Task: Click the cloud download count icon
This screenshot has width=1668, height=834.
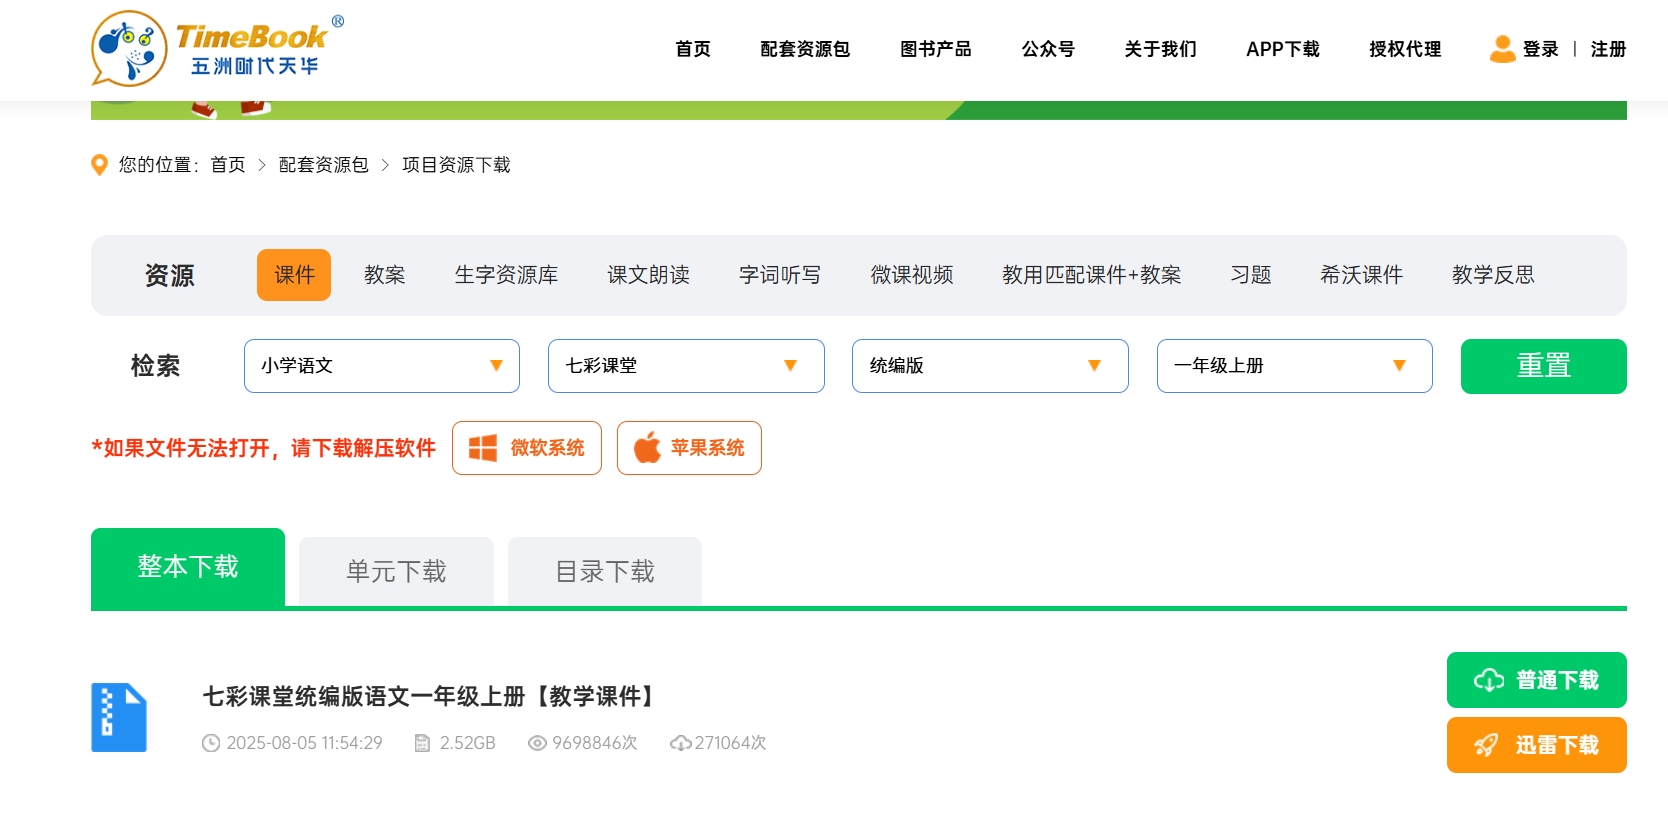Action: coord(681,743)
